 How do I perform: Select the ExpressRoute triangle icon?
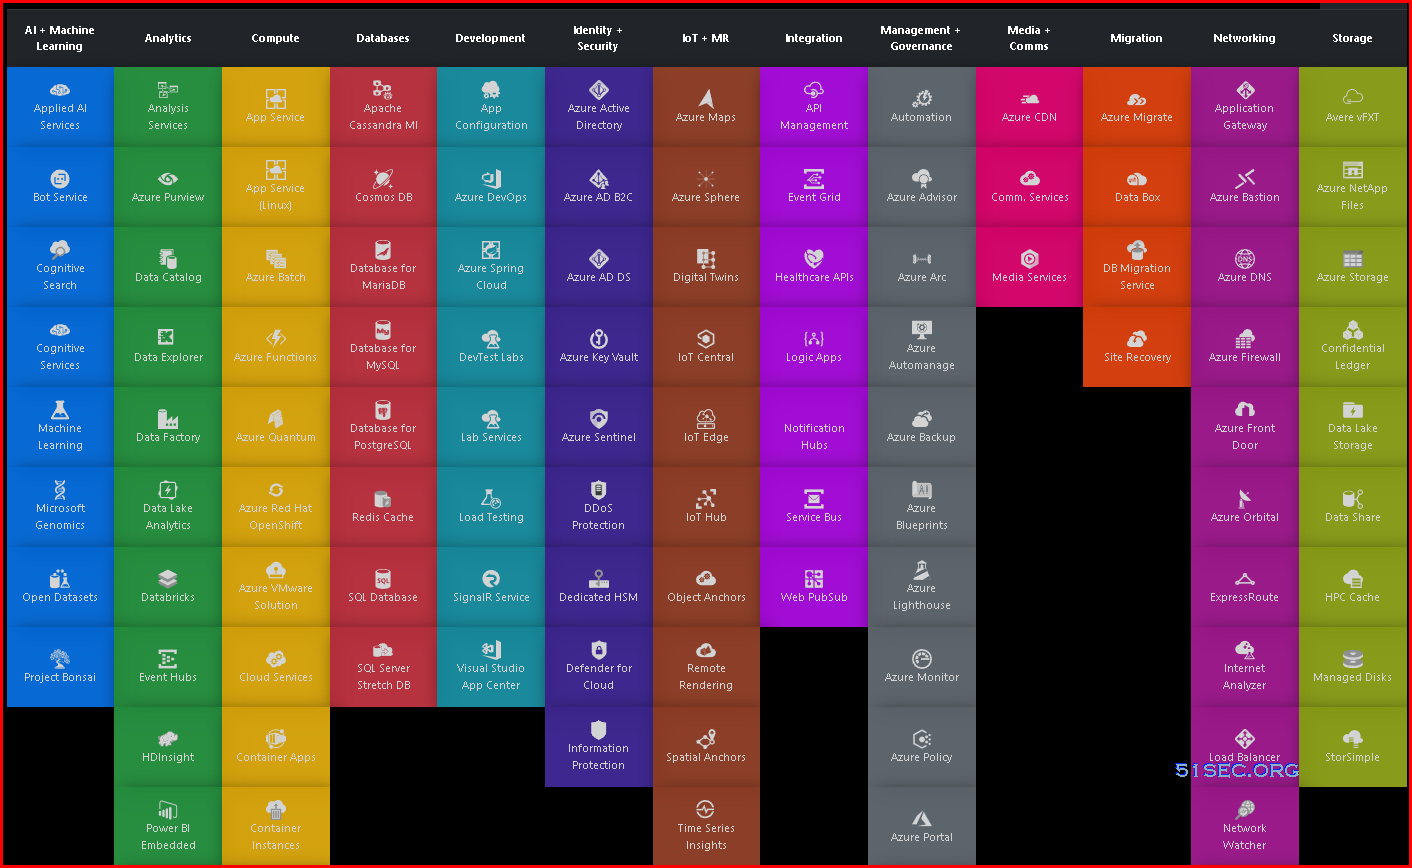[1245, 579]
